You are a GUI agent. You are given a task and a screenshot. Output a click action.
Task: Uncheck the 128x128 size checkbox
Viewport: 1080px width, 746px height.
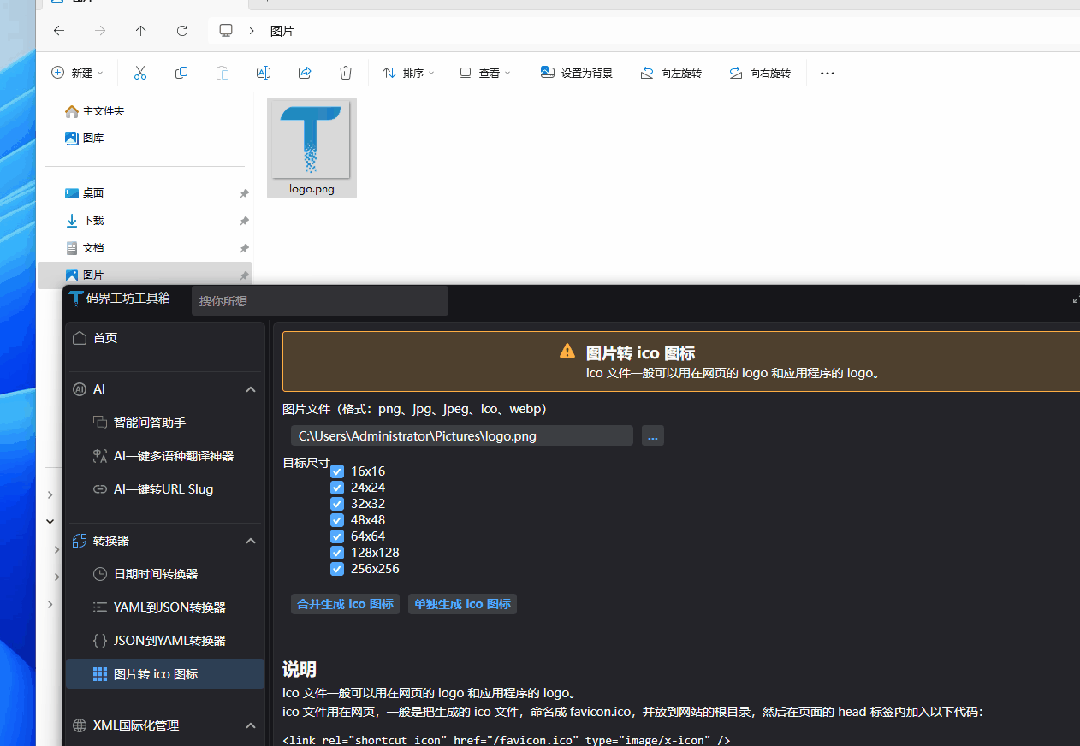[x=337, y=552]
